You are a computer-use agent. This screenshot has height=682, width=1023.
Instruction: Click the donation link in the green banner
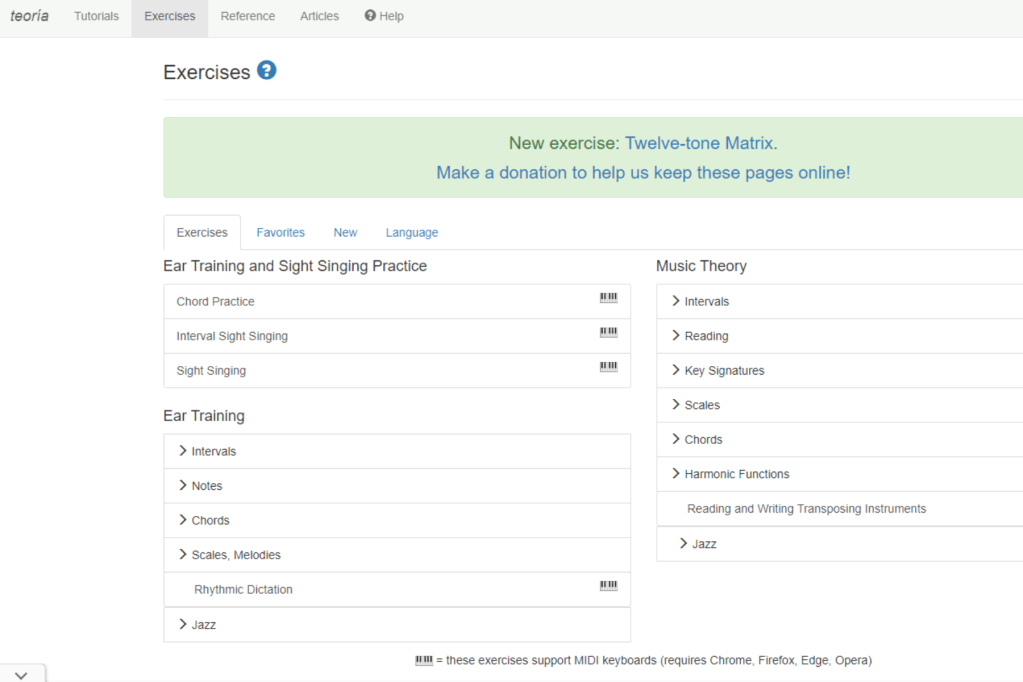point(642,172)
